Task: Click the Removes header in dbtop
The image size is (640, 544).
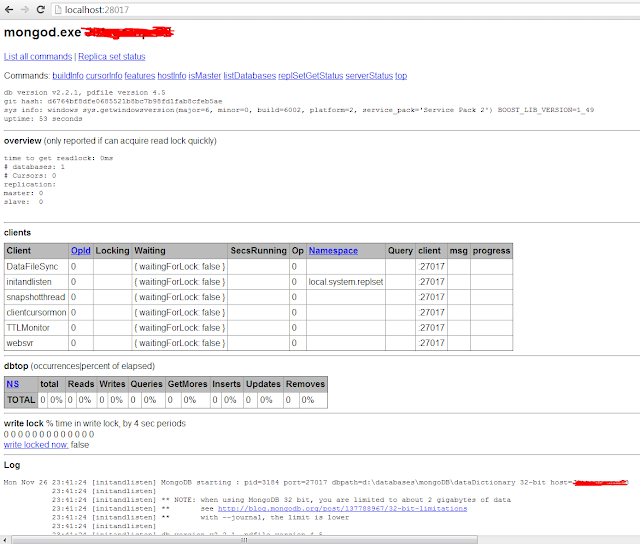Action: coord(305,384)
